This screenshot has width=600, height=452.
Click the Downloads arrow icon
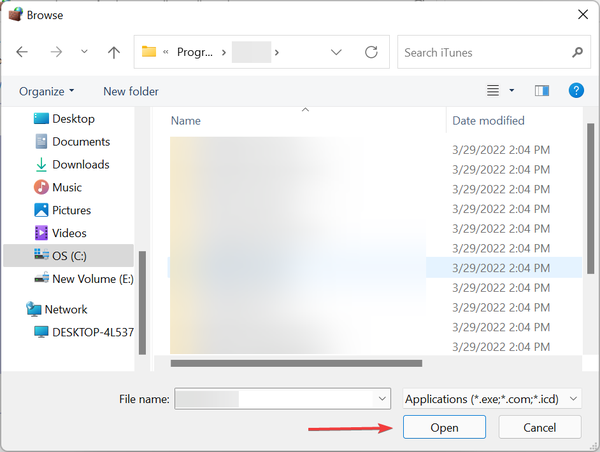click(x=41, y=165)
